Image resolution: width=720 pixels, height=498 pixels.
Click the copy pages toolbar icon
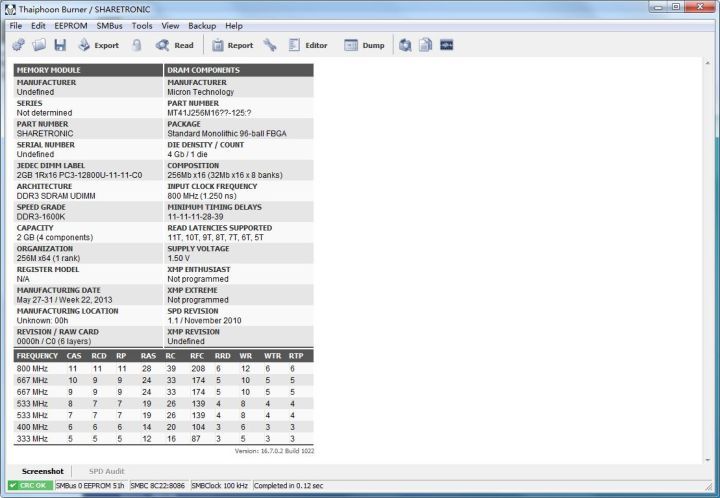(x=426, y=45)
